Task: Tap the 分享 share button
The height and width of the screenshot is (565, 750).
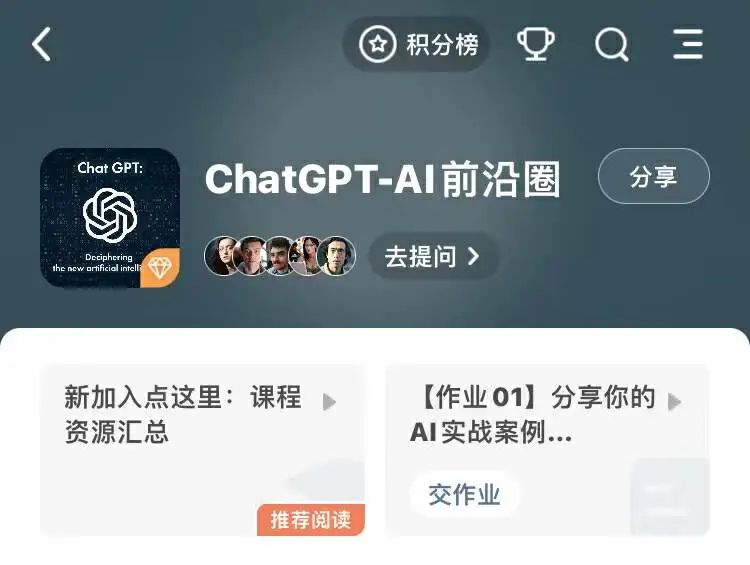Action: (653, 176)
